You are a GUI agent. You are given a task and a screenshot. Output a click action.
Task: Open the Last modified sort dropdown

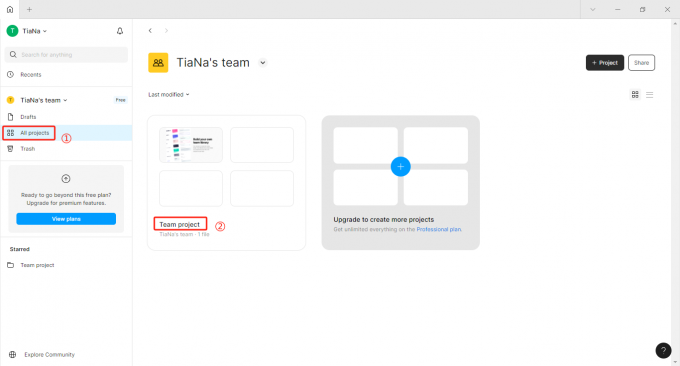(169, 95)
